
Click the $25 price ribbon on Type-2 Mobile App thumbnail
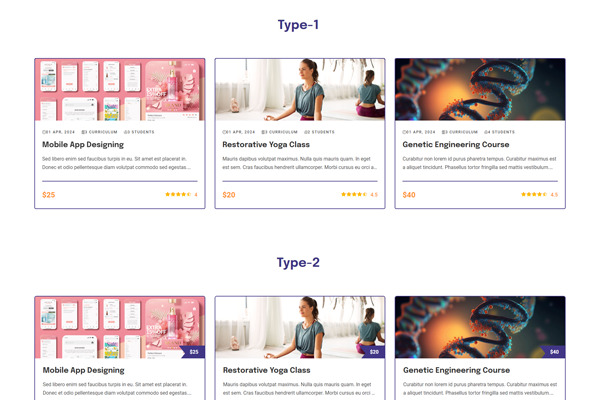coord(193,352)
